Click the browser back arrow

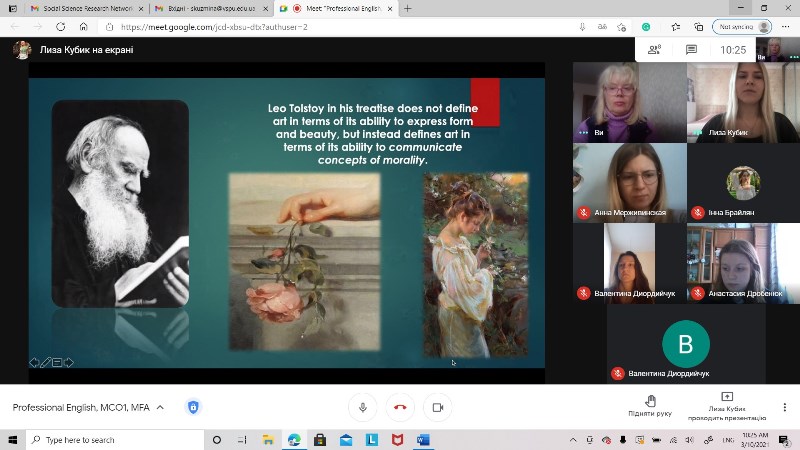click(15, 27)
